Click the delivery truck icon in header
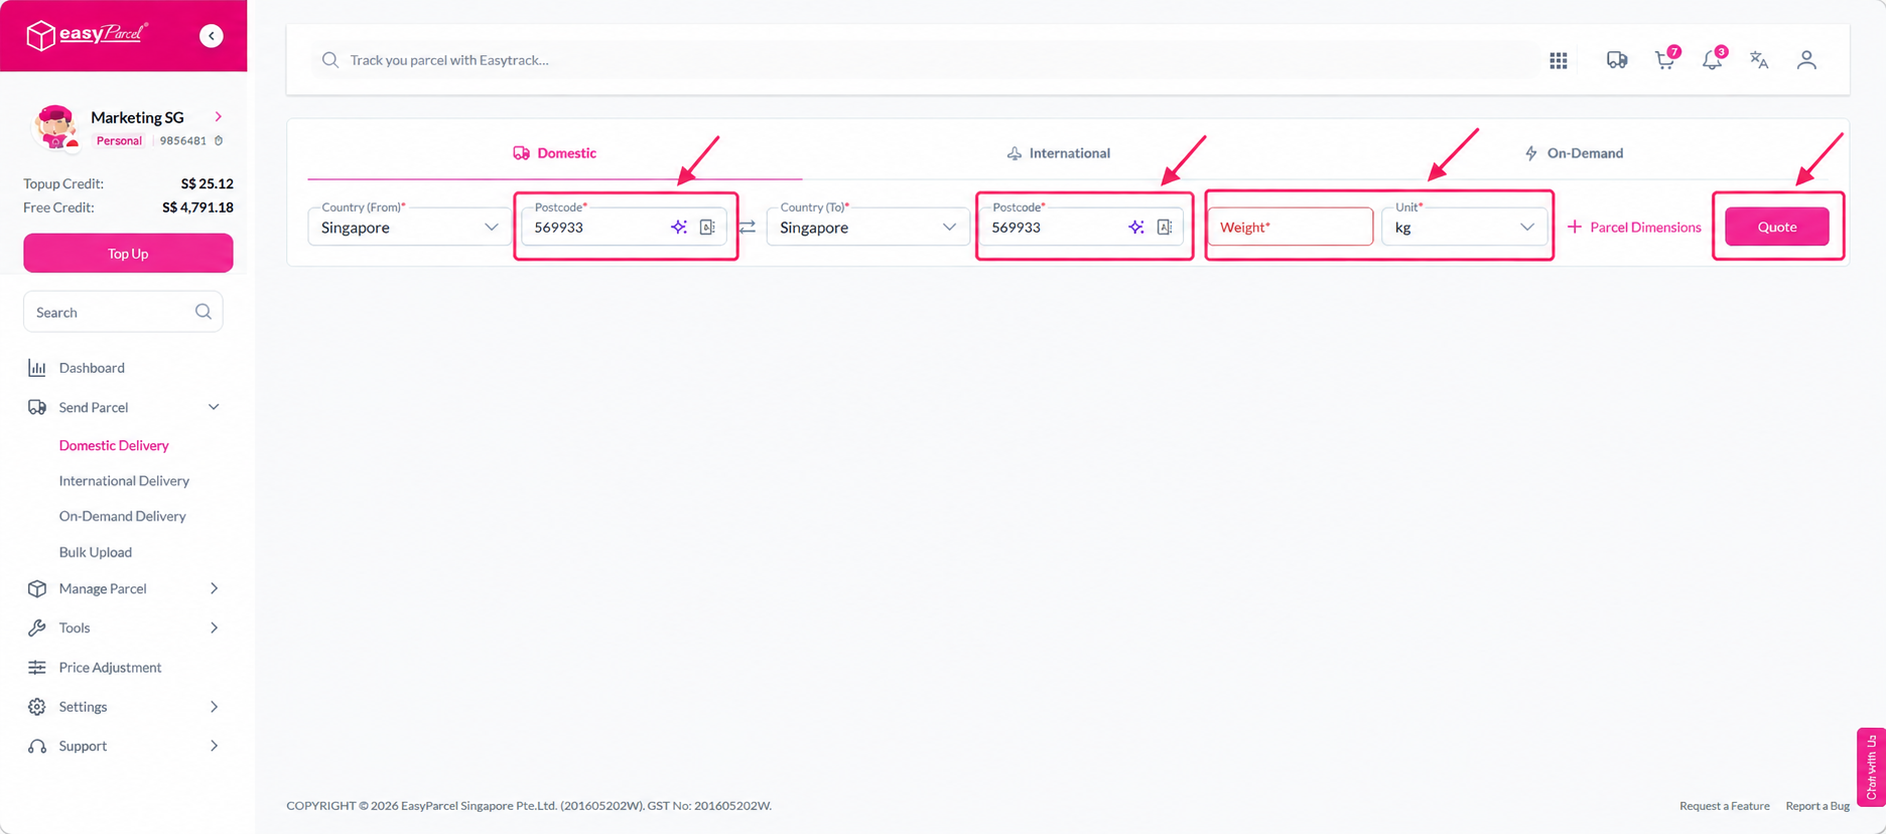1886x834 pixels. pos(1616,60)
